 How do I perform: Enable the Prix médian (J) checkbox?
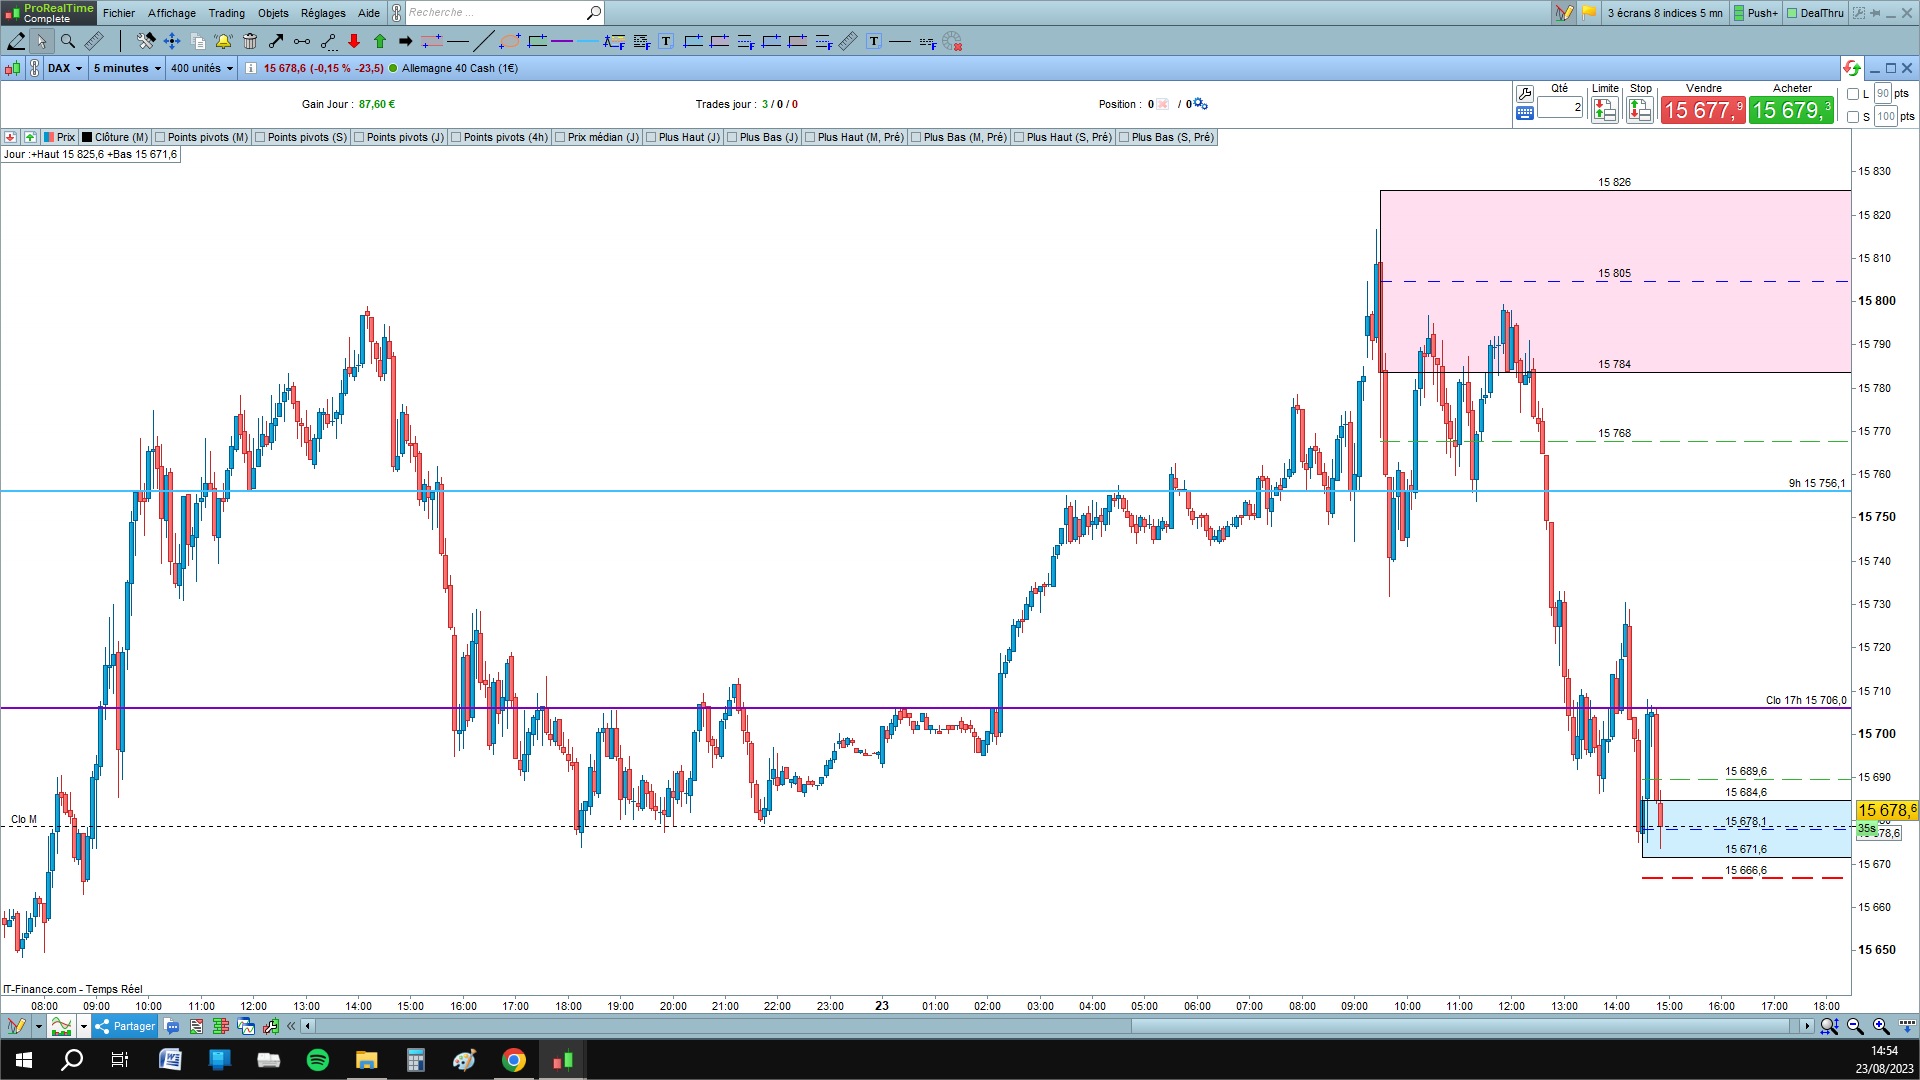[x=560, y=137]
